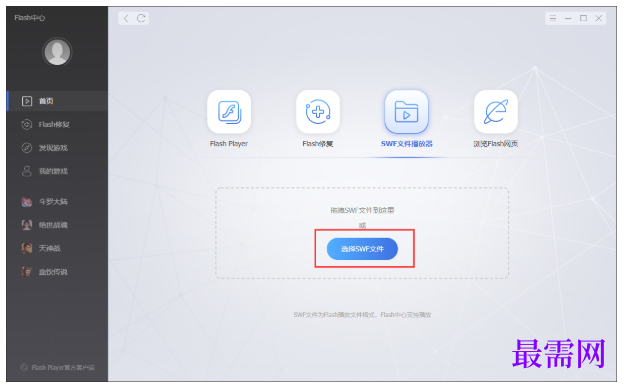Open the hamburger menu icon
The image size is (624, 385).
pos(553,18)
